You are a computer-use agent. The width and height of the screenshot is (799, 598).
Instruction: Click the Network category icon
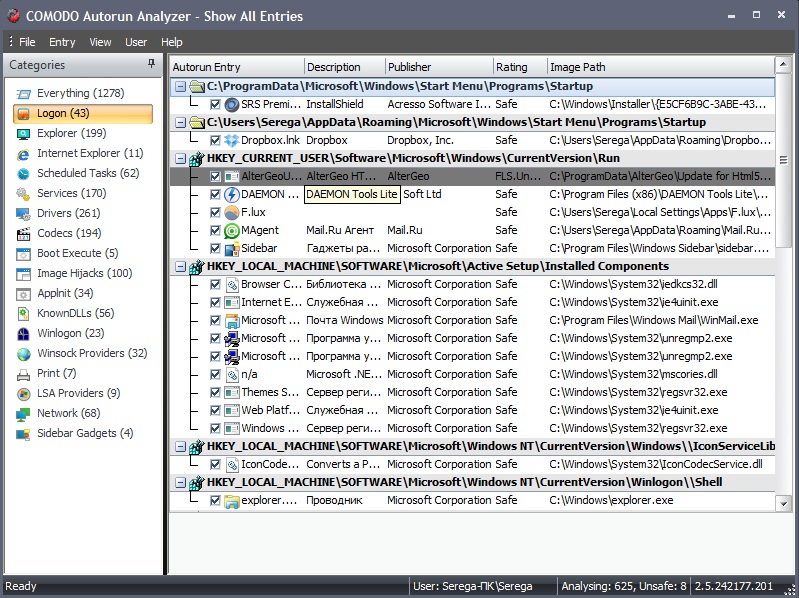pyautogui.click(x=23, y=414)
